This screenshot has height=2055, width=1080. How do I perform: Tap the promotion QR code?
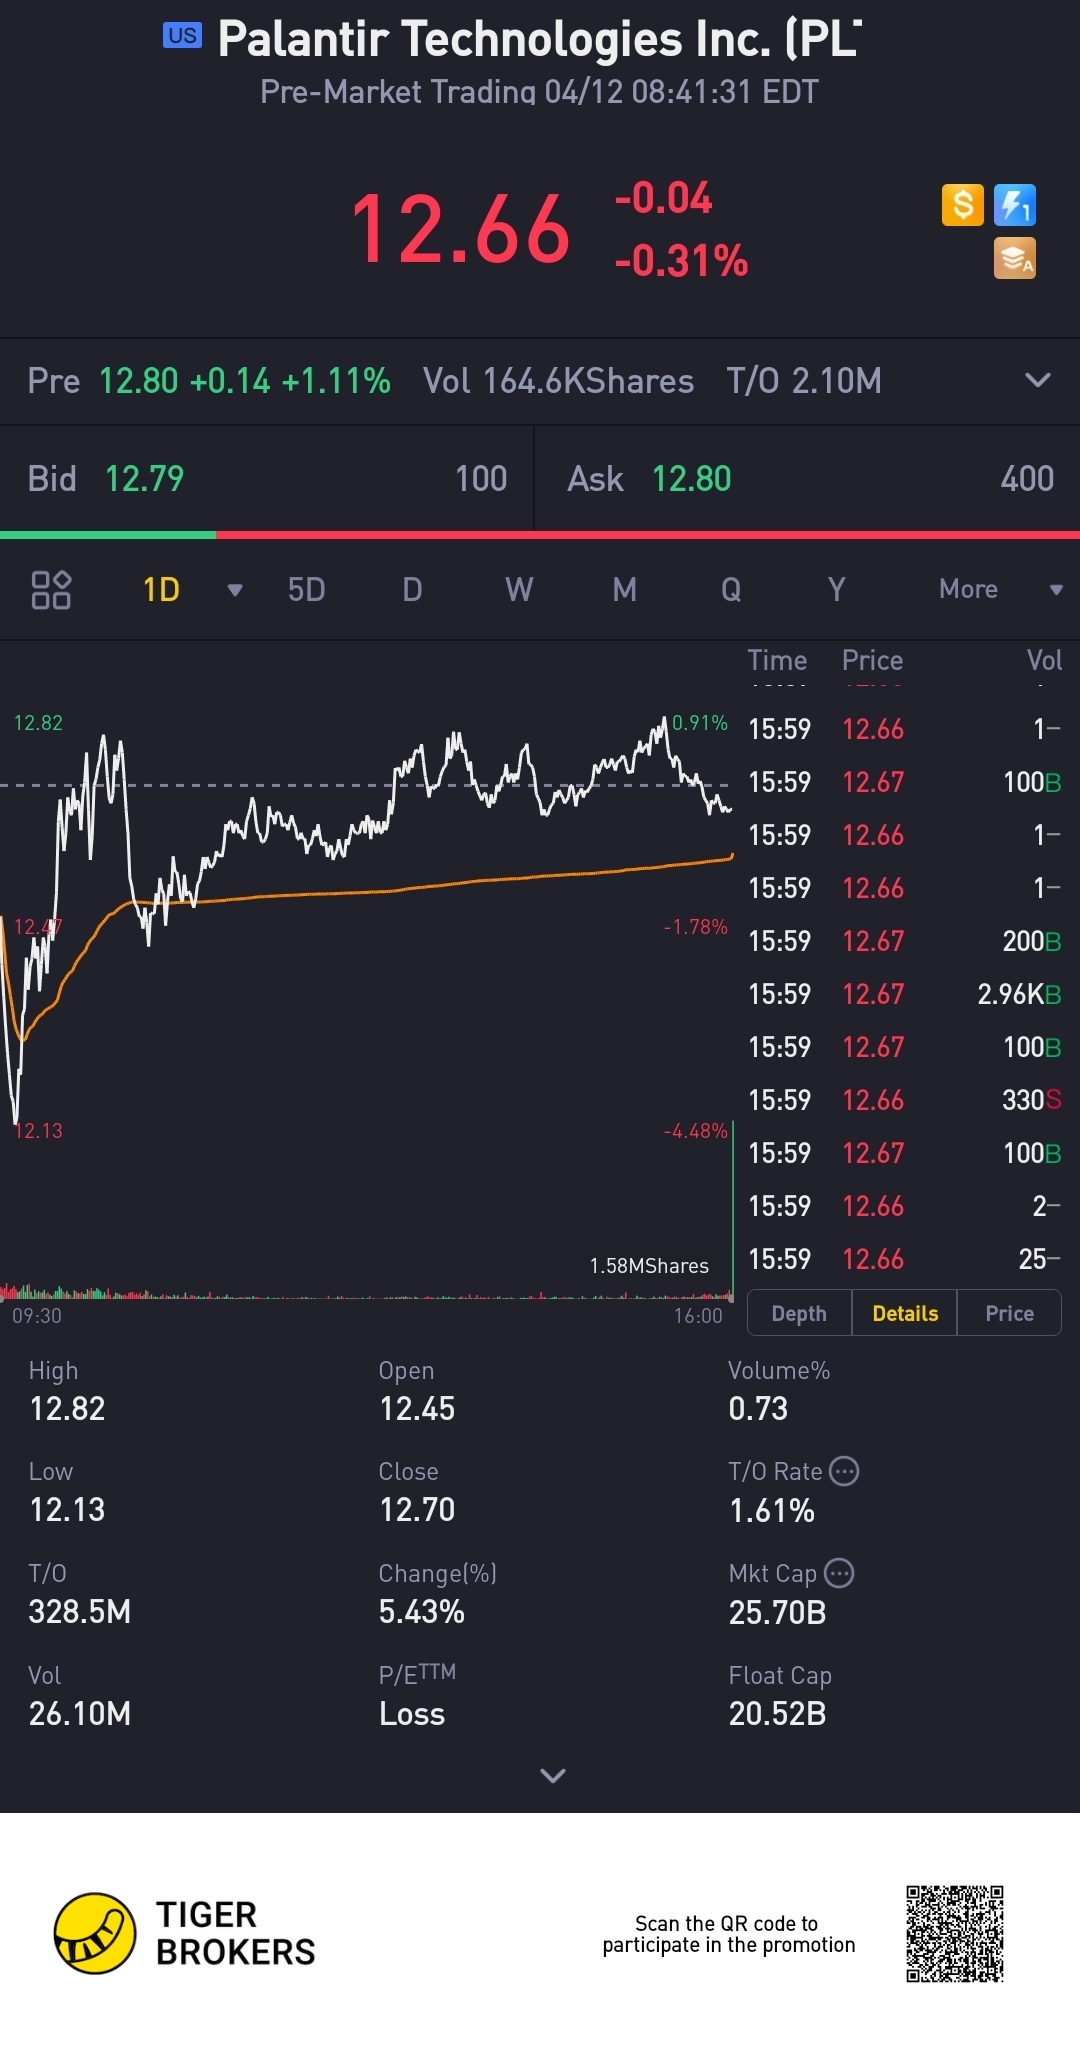coord(955,1934)
